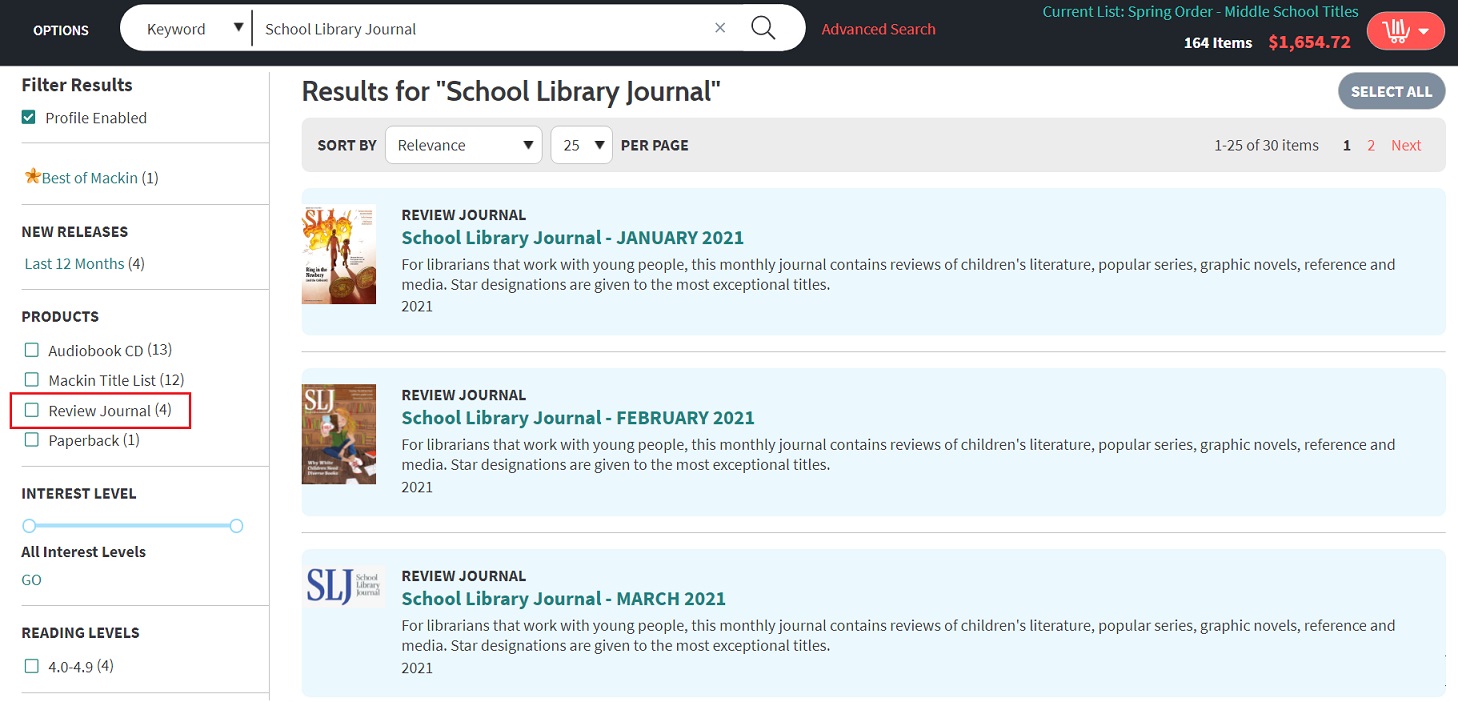
Task: Click the 164 Items count
Action: pos(1218,42)
